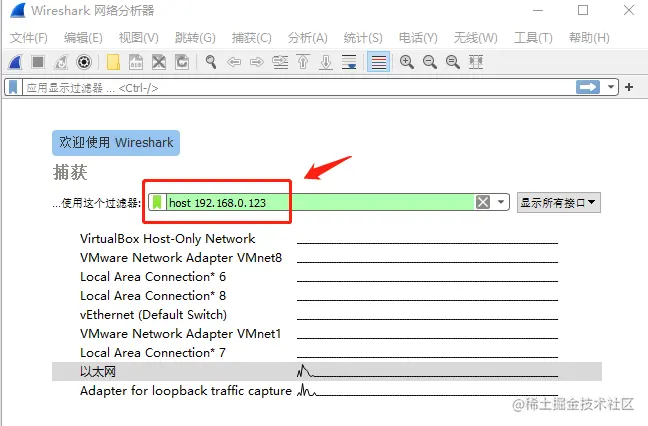This screenshot has height=426, width=648.
Task: Find a packet with magnifier icon
Action: tap(211, 62)
